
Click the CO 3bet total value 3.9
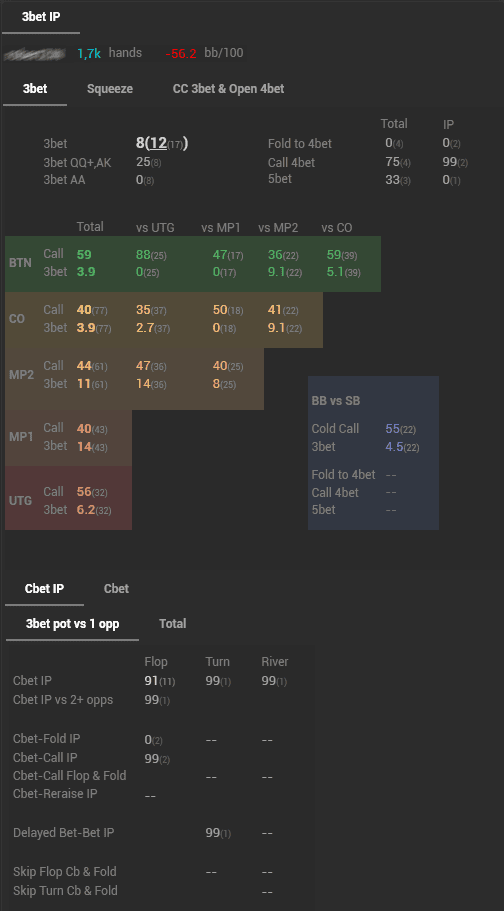pyautogui.click(x=85, y=328)
